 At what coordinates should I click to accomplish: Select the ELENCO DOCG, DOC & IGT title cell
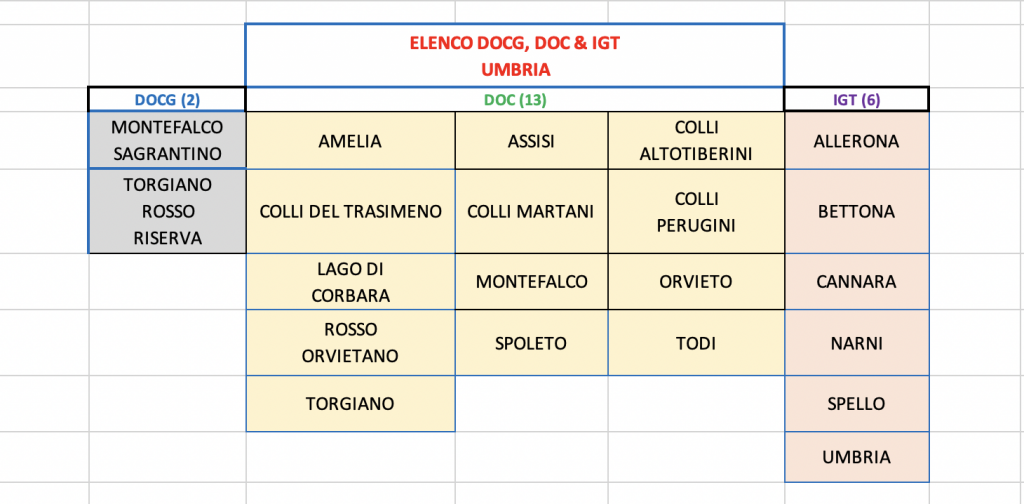(x=515, y=55)
